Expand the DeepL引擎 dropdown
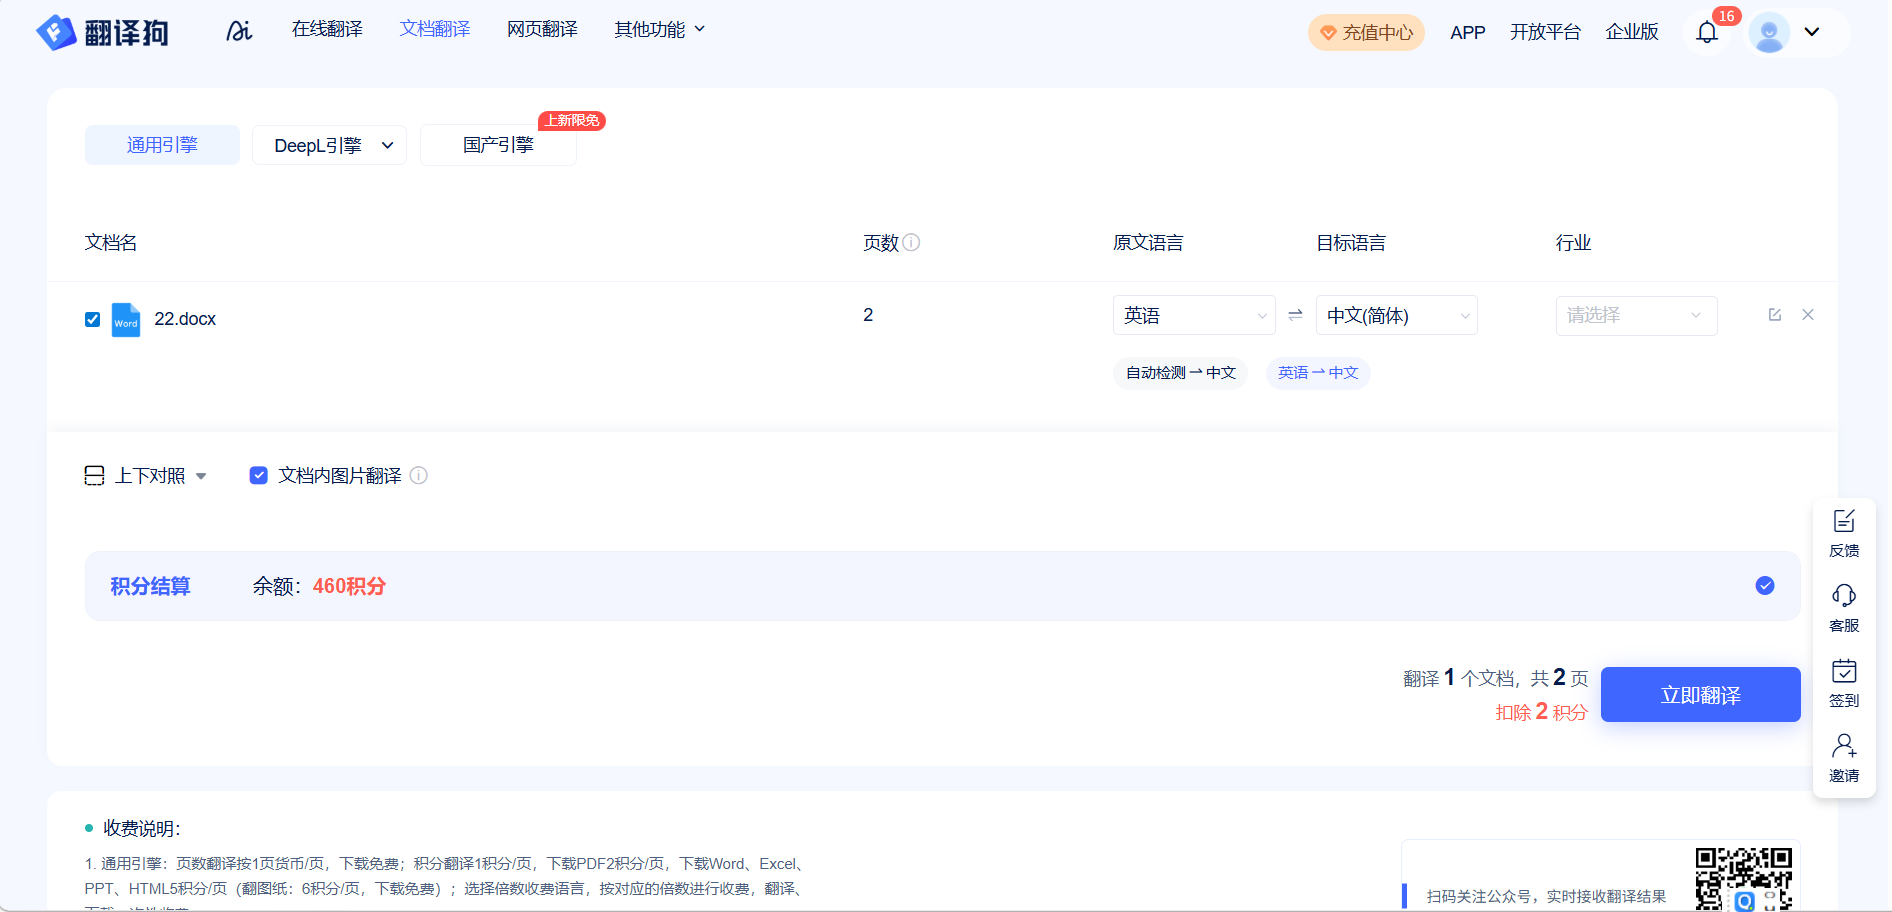The image size is (1892, 912). pyautogui.click(x=329, y=146)
